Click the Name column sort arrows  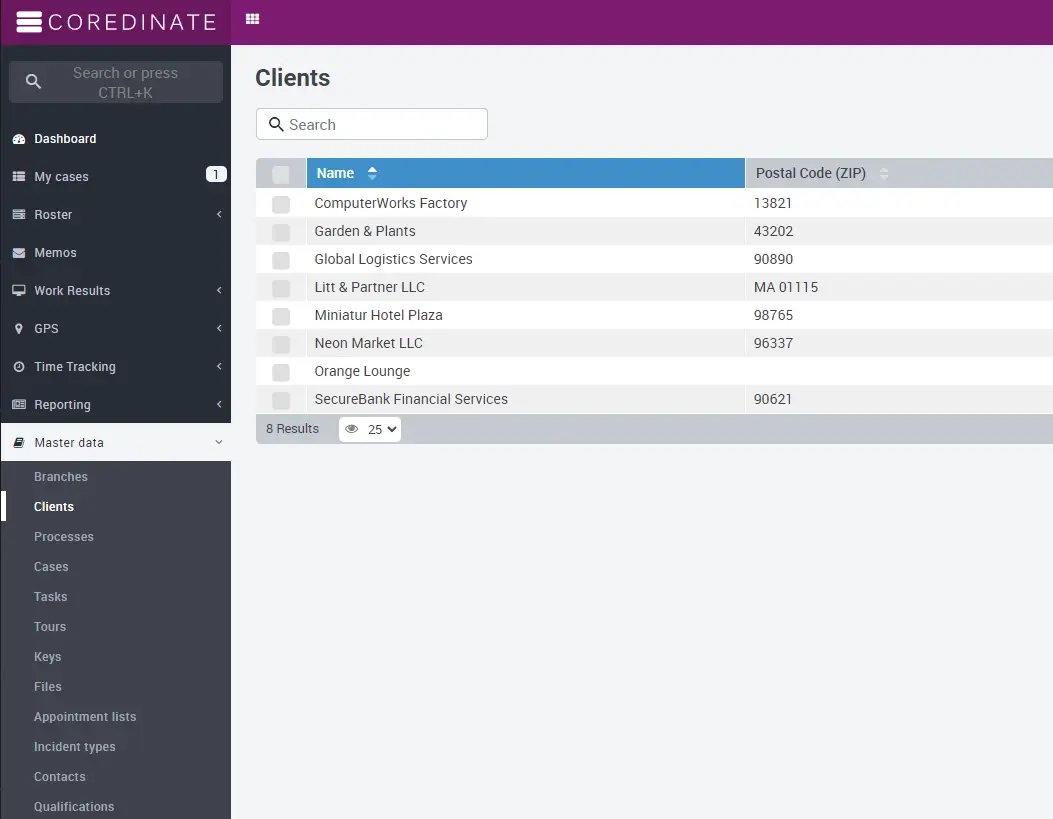point(372,173)
